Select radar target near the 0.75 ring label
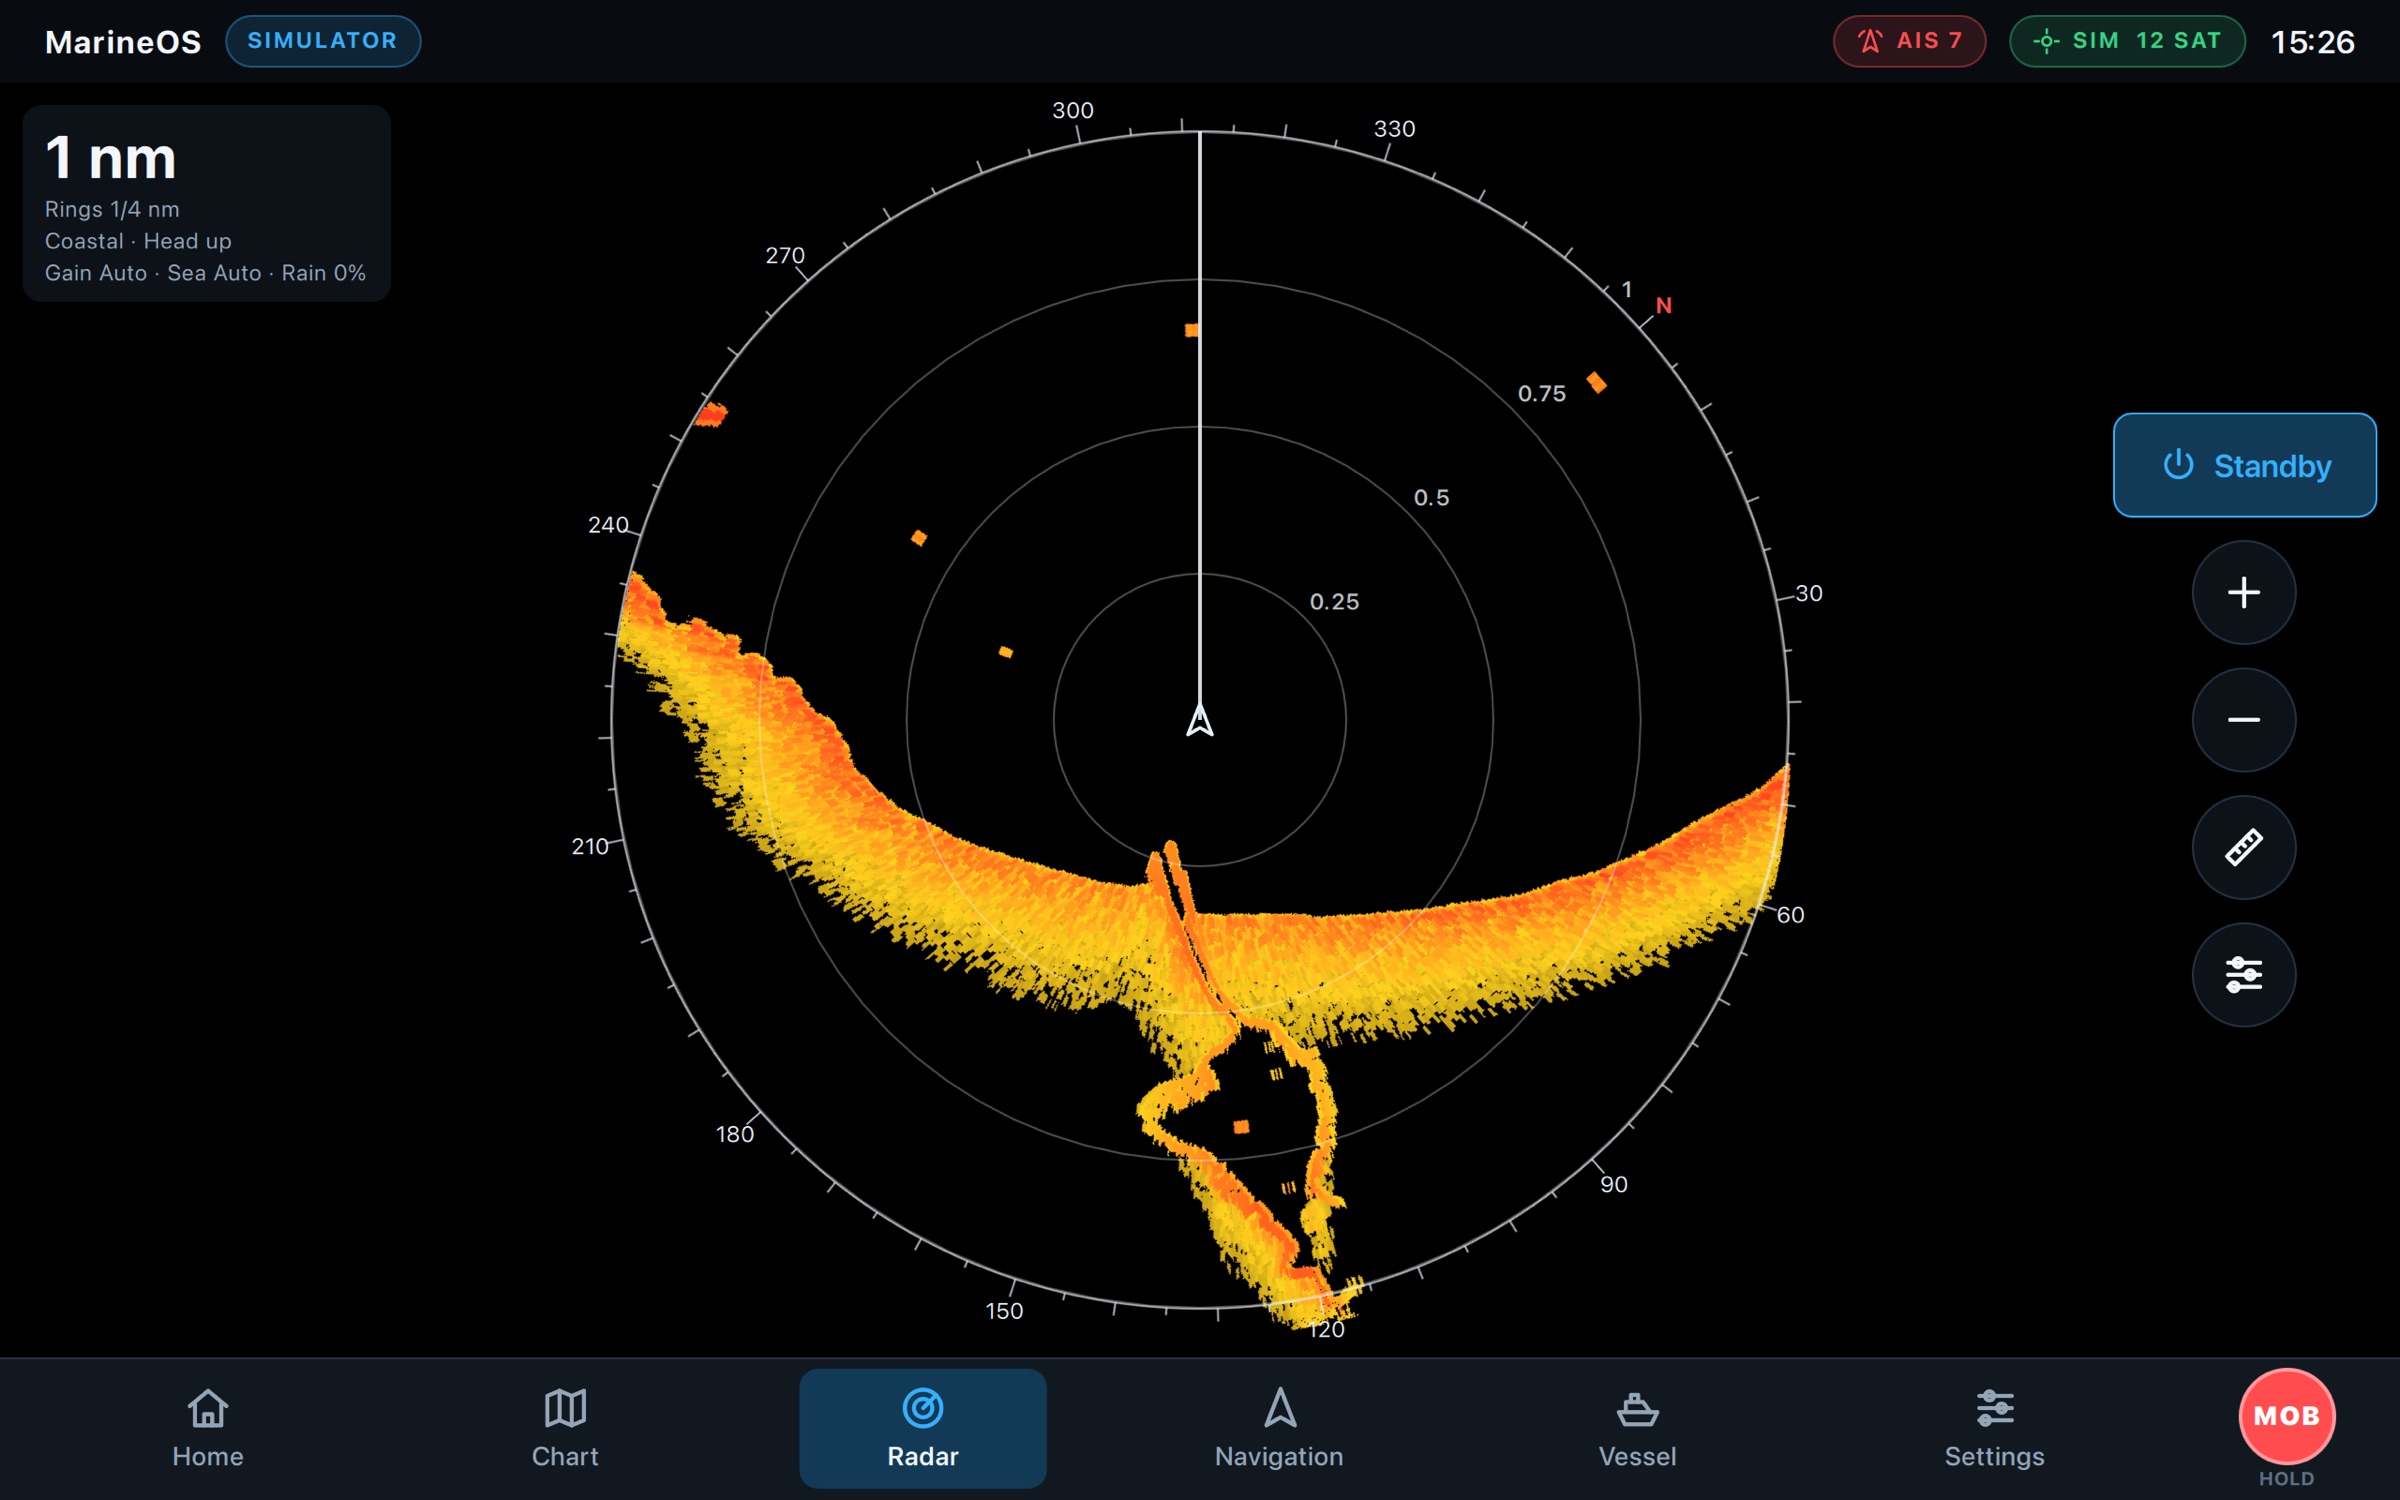2400x1500 pixels. click(1597, 383)
